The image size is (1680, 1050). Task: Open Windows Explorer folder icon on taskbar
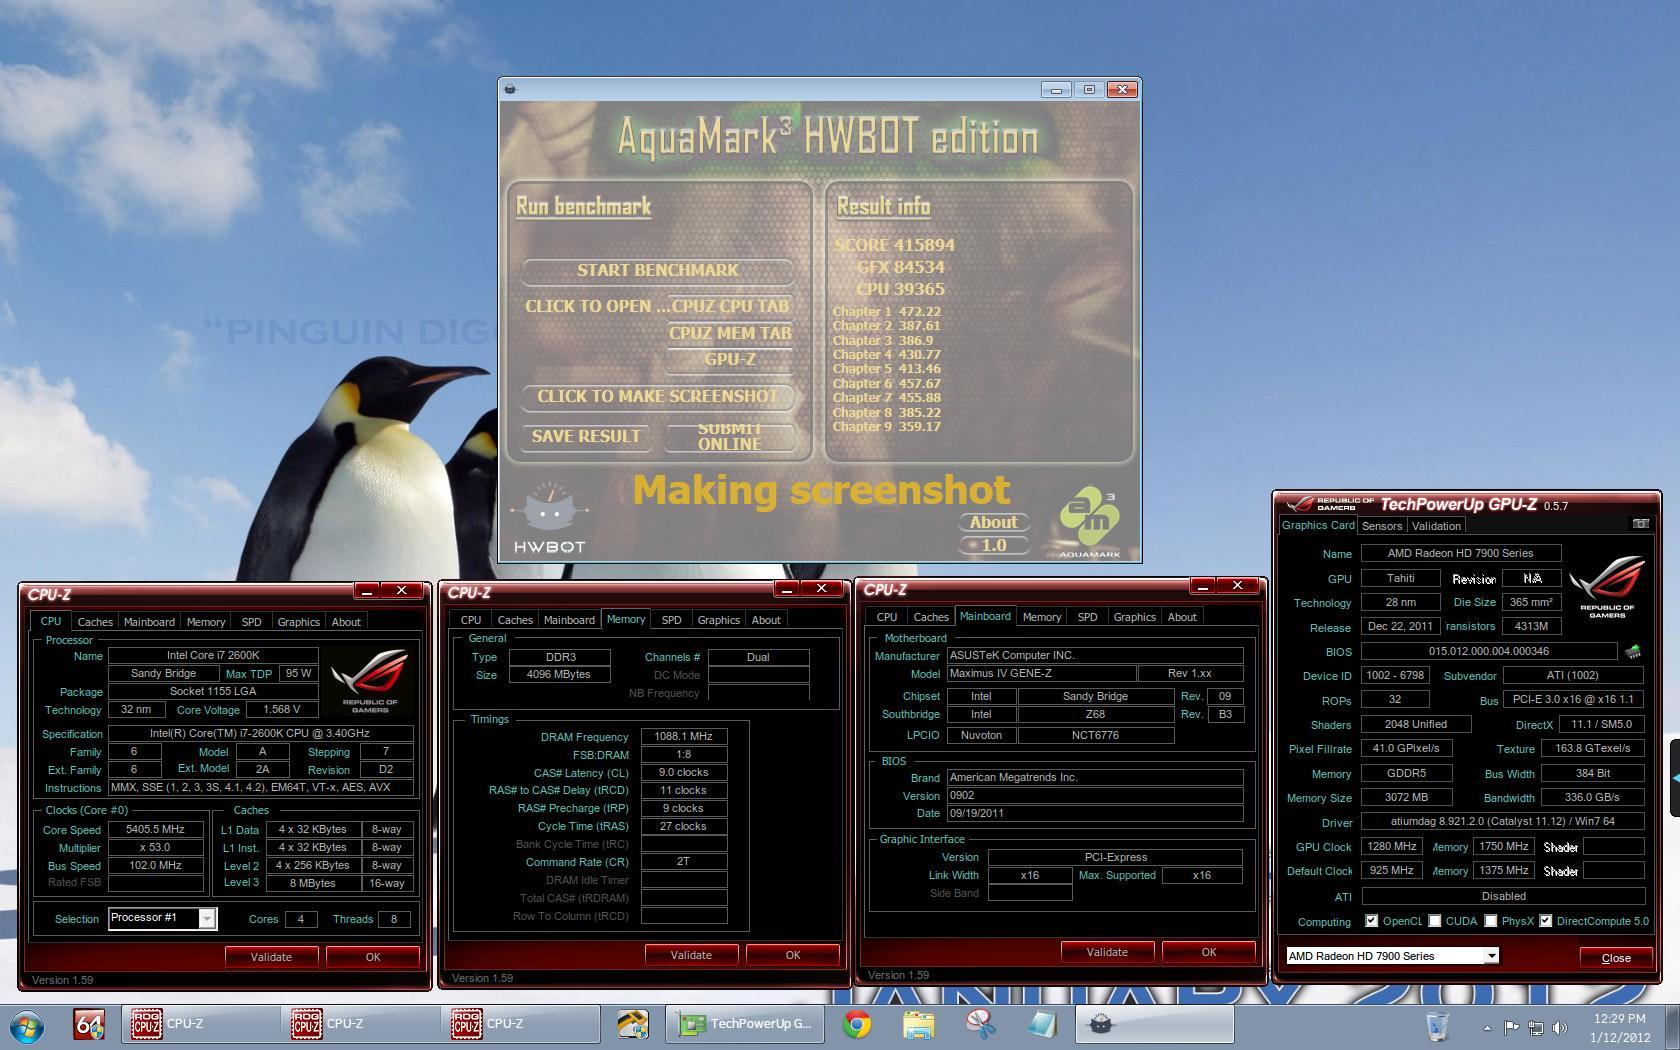(x=918, y=1024)
